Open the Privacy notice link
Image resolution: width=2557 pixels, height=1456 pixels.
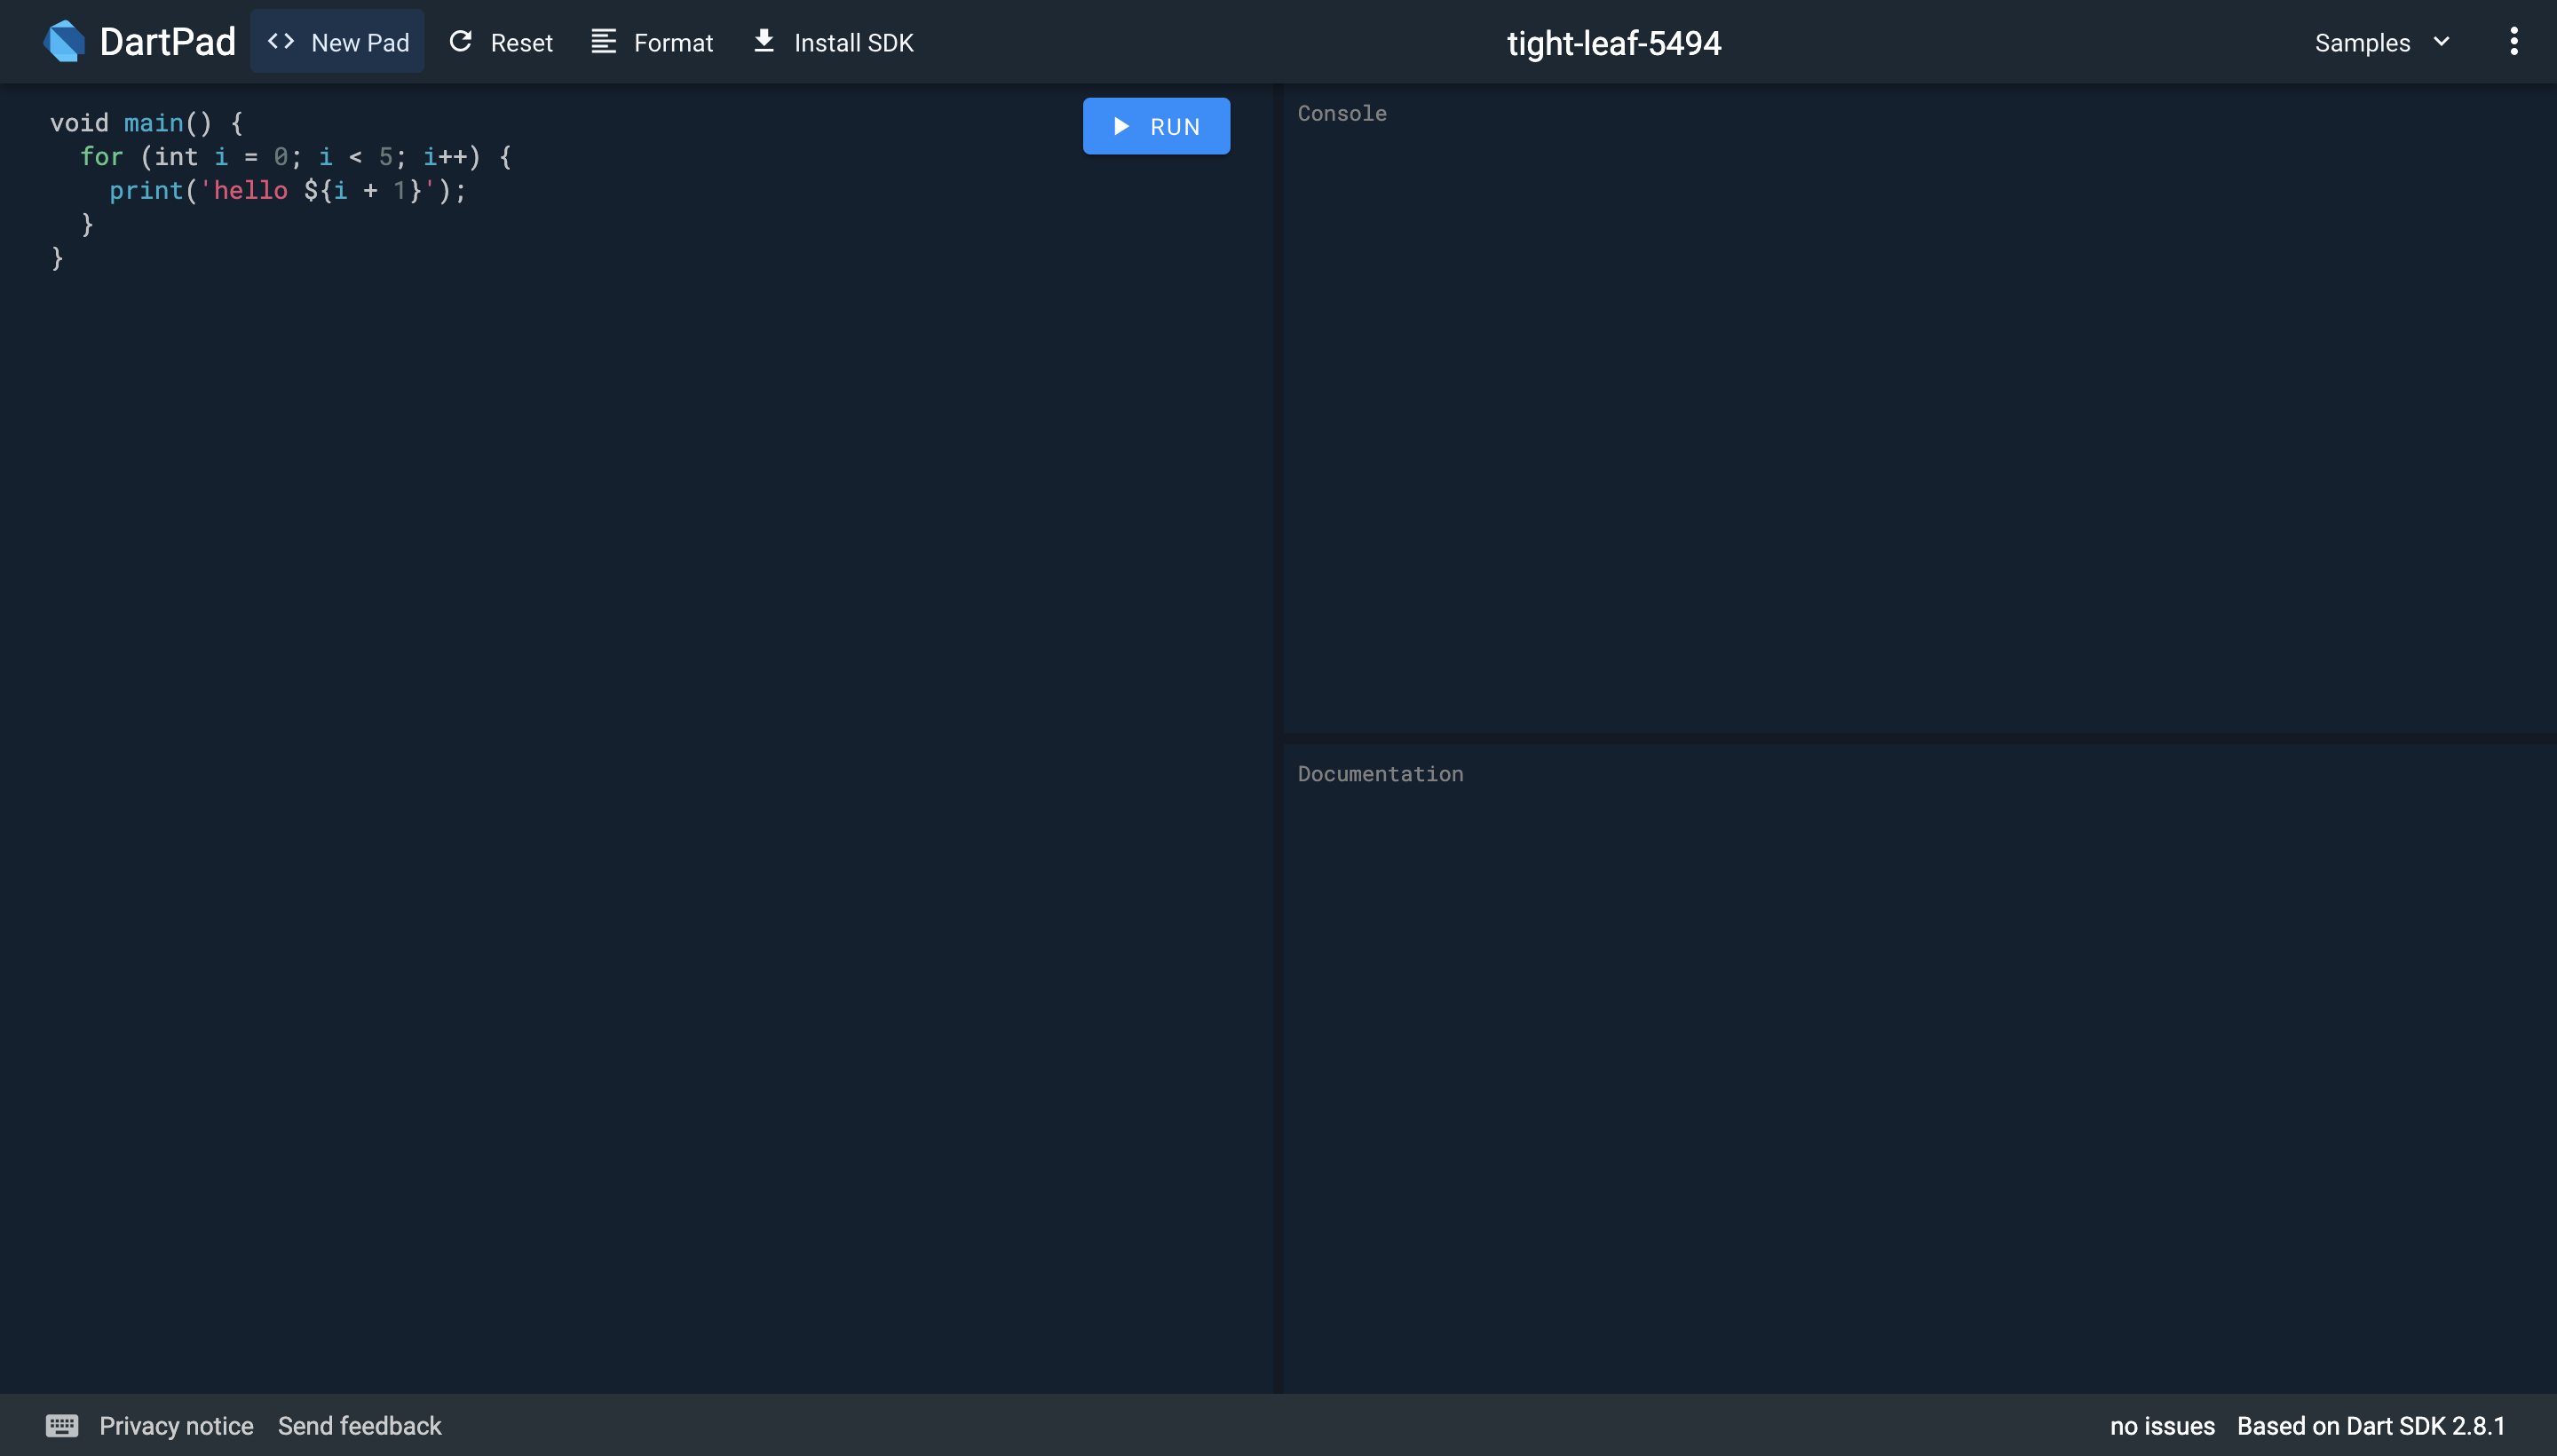pyautogui.click(x=176, y=1425)
